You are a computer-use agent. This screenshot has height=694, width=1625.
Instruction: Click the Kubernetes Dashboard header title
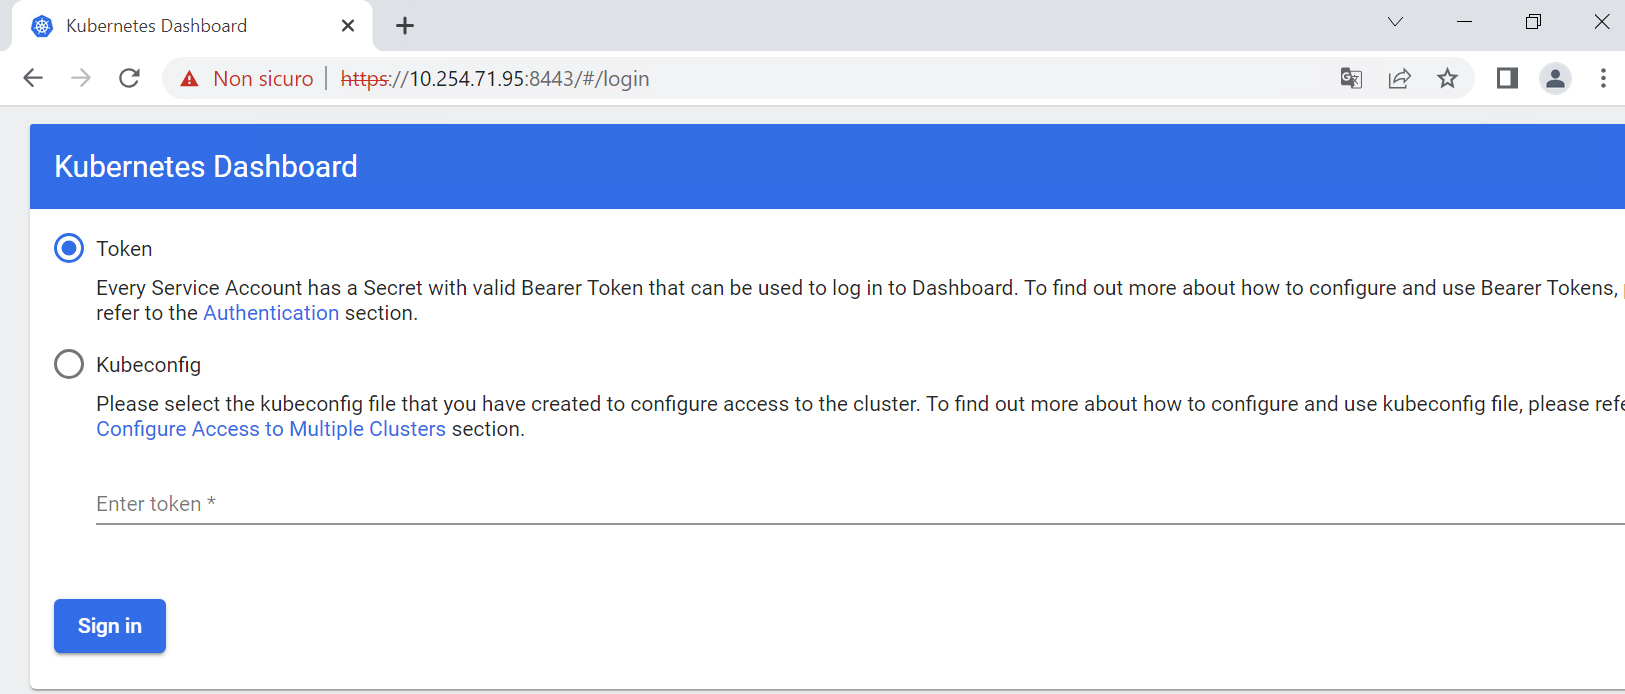pyautogui.click(x=206, y=166)
